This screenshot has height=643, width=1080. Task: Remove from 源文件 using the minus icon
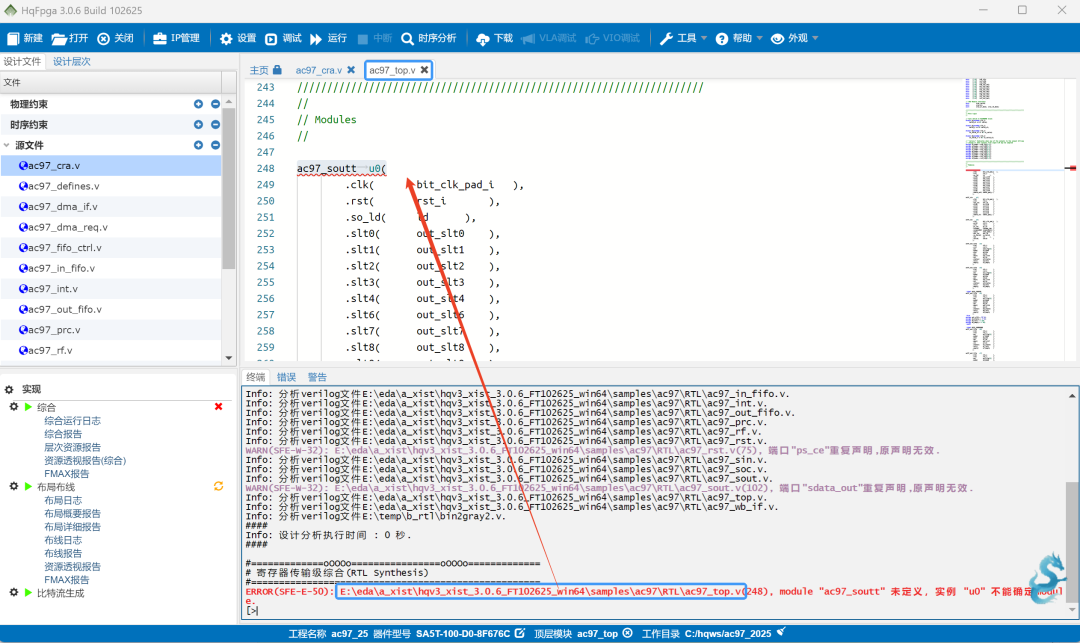(x=215, y=145)
